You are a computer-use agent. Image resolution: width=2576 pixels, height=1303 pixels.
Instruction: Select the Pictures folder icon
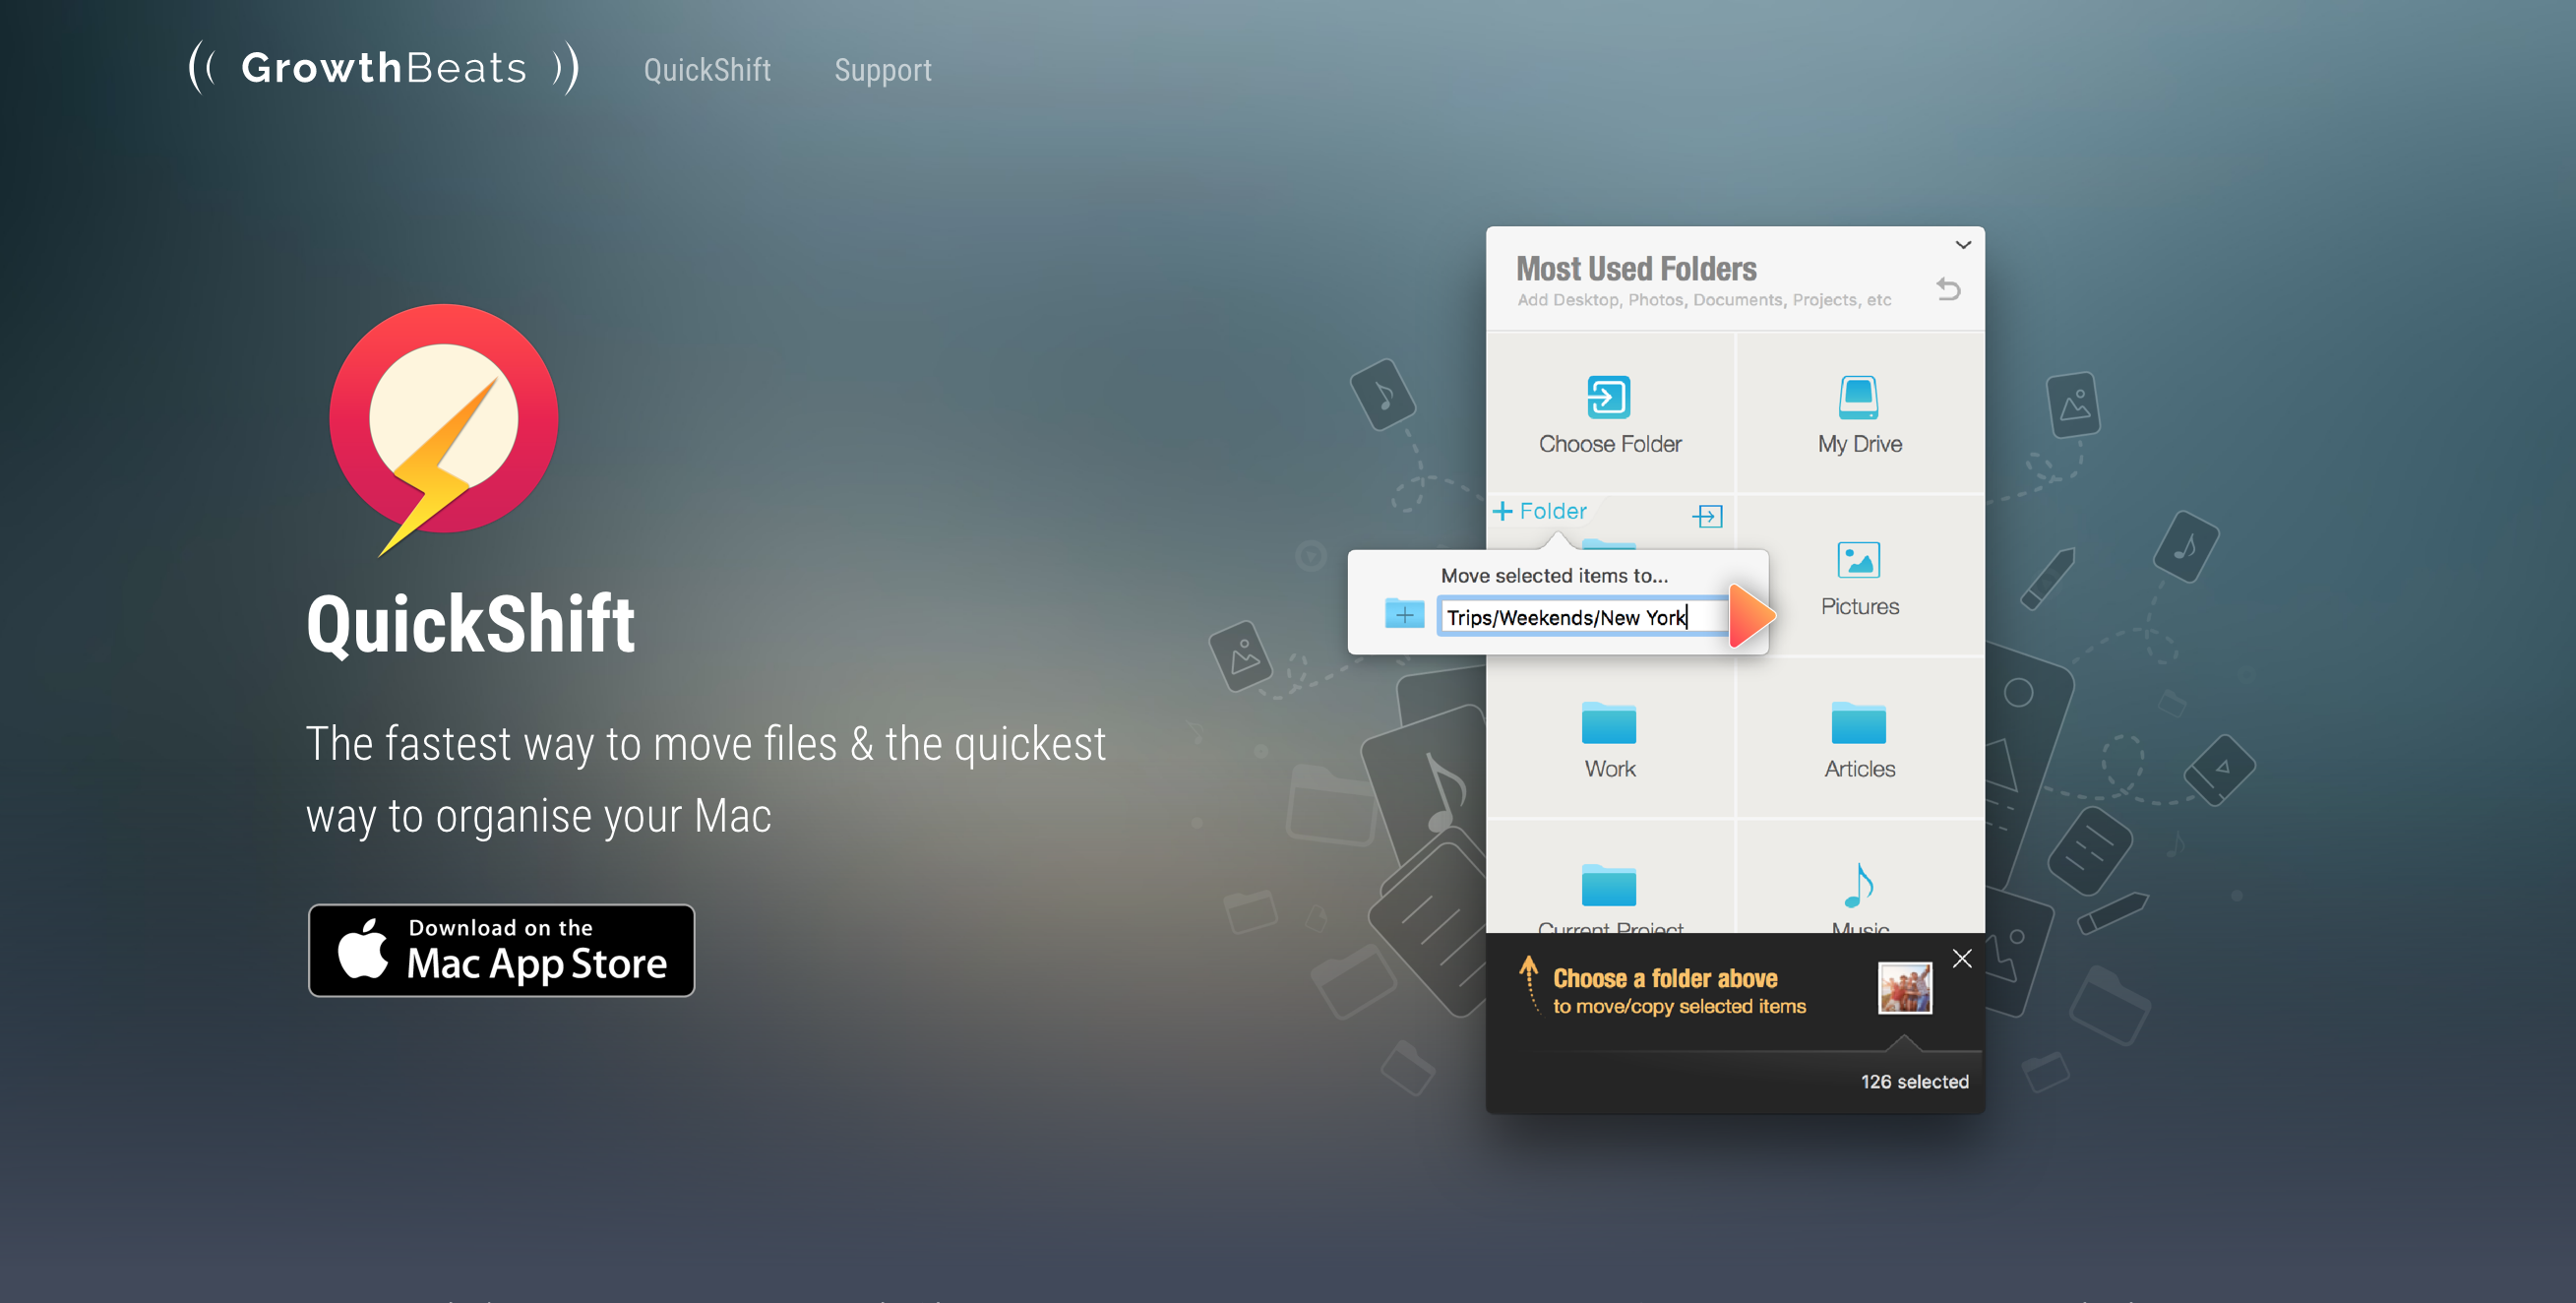pos(1859,560)
